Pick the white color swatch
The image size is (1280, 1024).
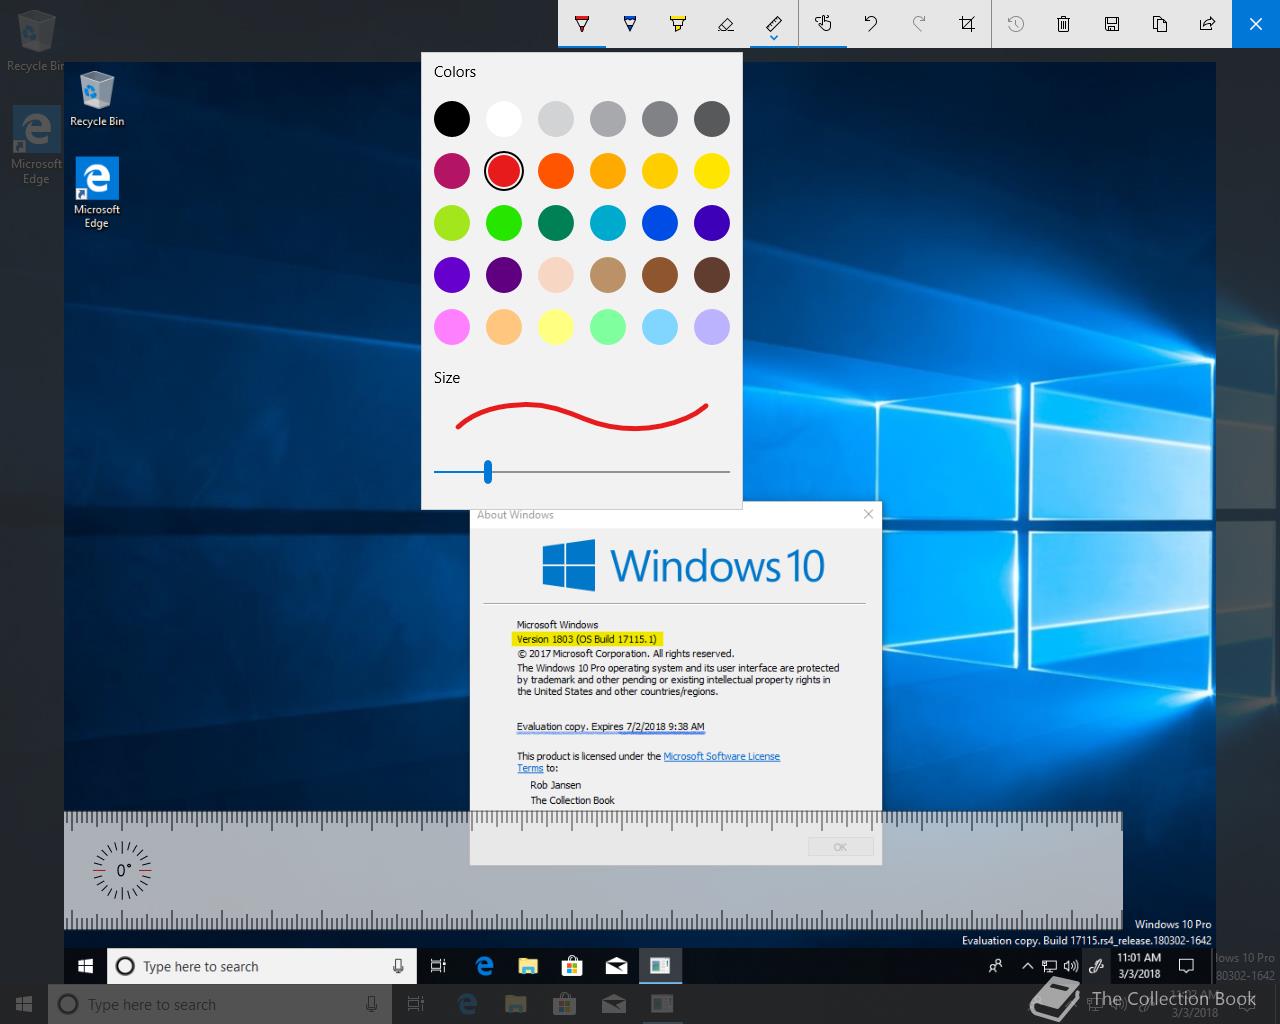(x=504, y=119)
